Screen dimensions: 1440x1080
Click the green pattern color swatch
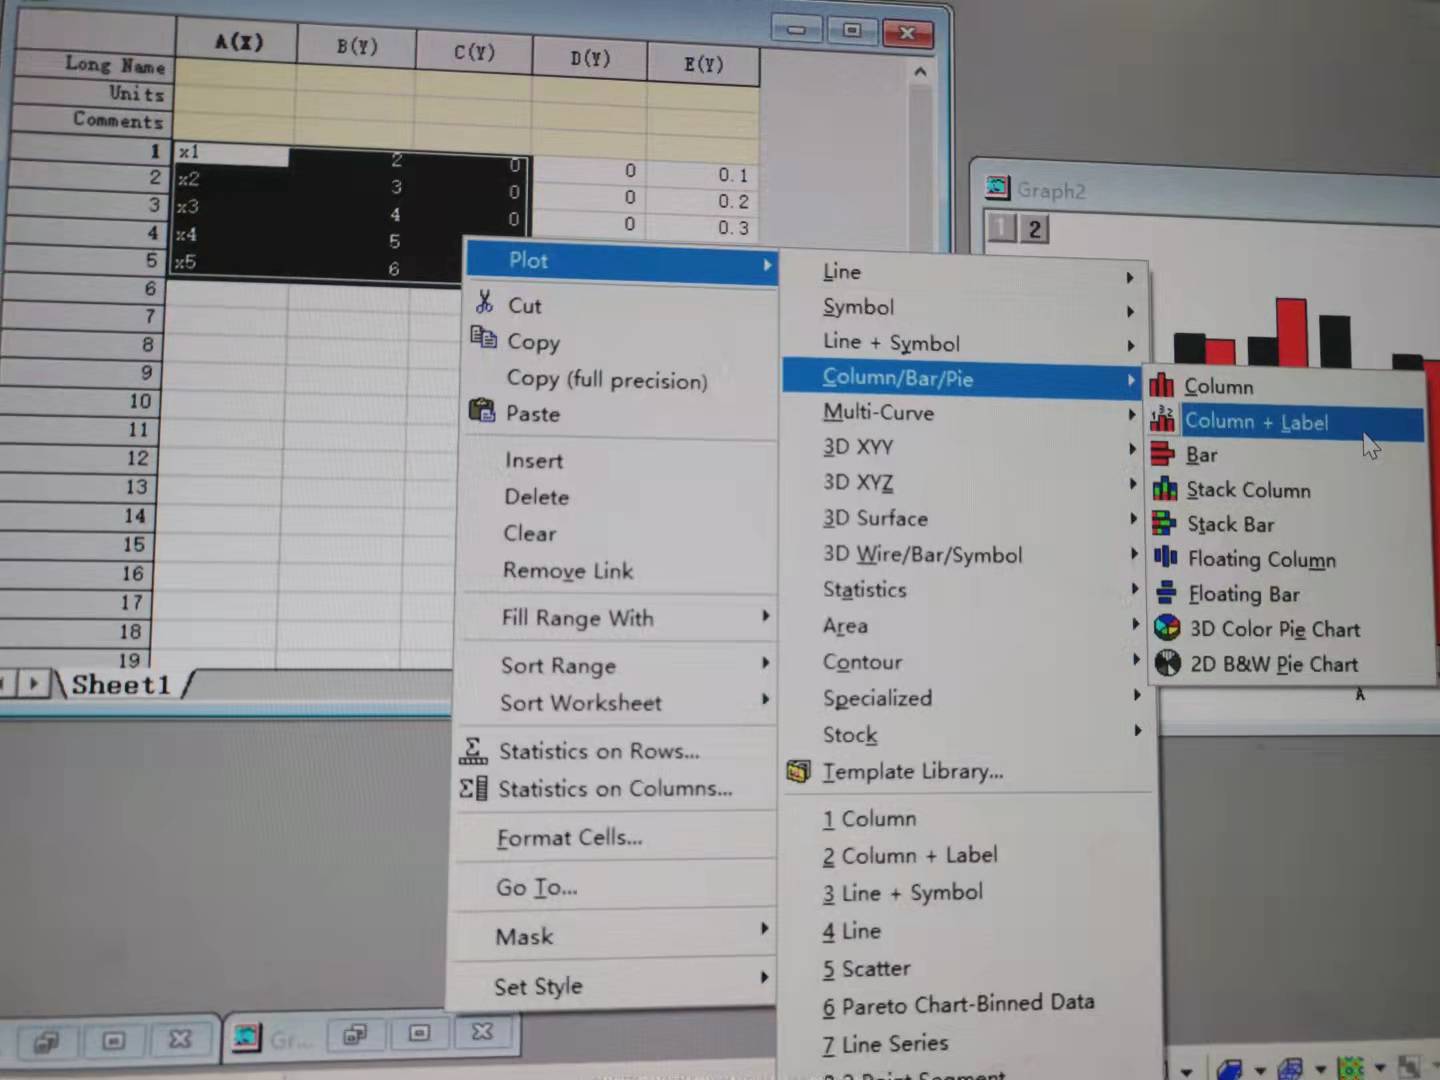(x=1350, y=1068)
